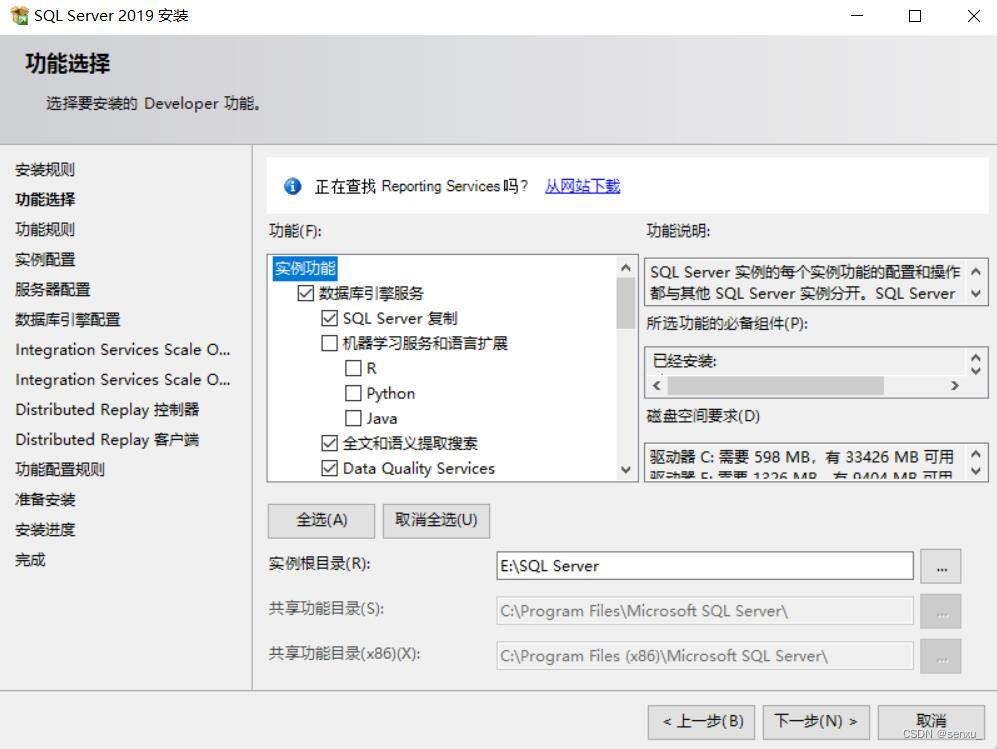Select 功能配置规则 step in sidebar

tap(60, 469)
